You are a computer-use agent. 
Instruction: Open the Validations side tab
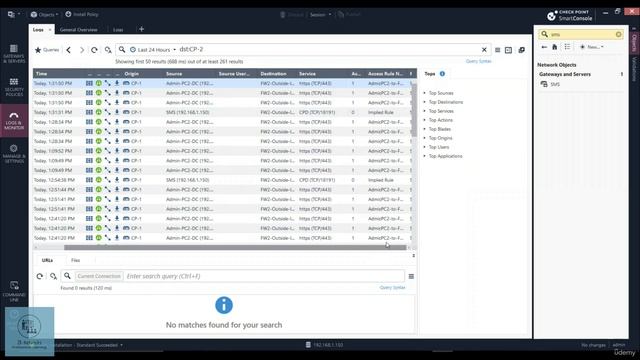pos(634,69)
